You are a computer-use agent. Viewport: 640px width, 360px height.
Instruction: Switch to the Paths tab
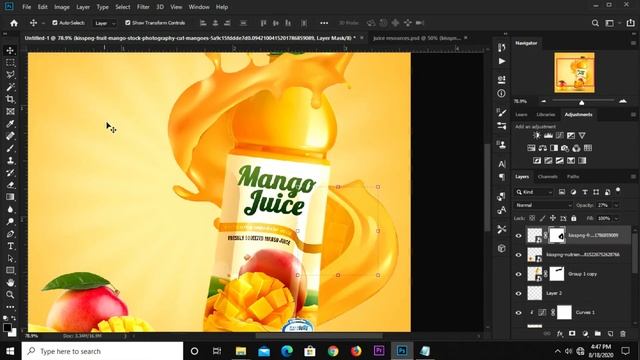tap(573, 177)
